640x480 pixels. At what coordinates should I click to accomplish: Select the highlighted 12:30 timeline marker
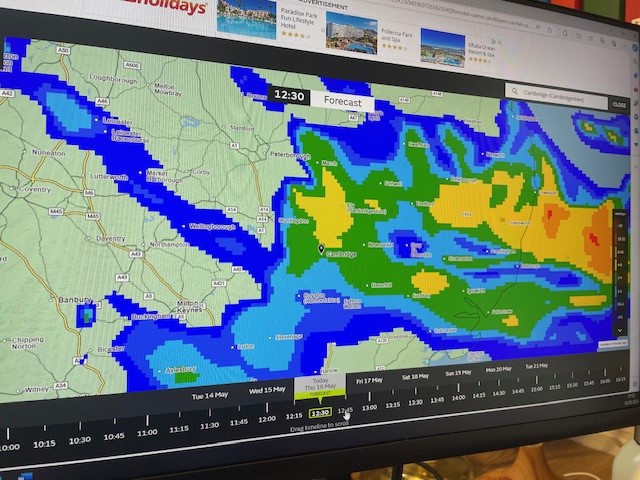coord(320,412)
